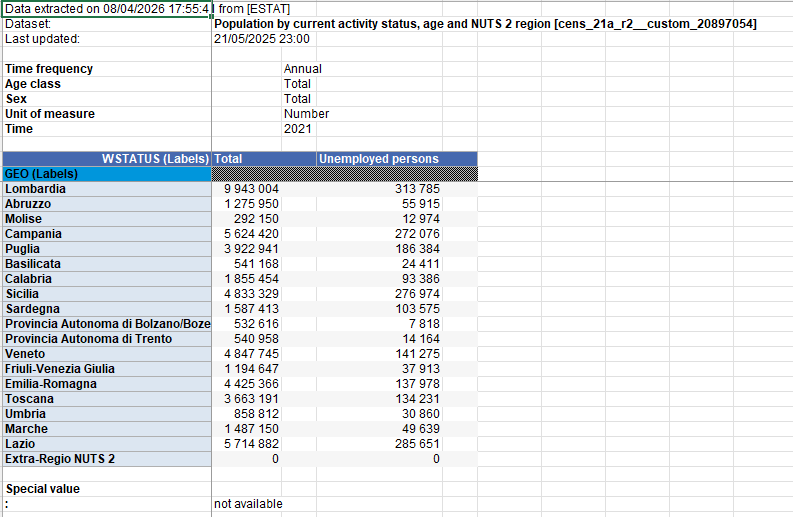The image size is (793, 517).
Task: Select the 'Annual' value cell
Action: [303, 69]
